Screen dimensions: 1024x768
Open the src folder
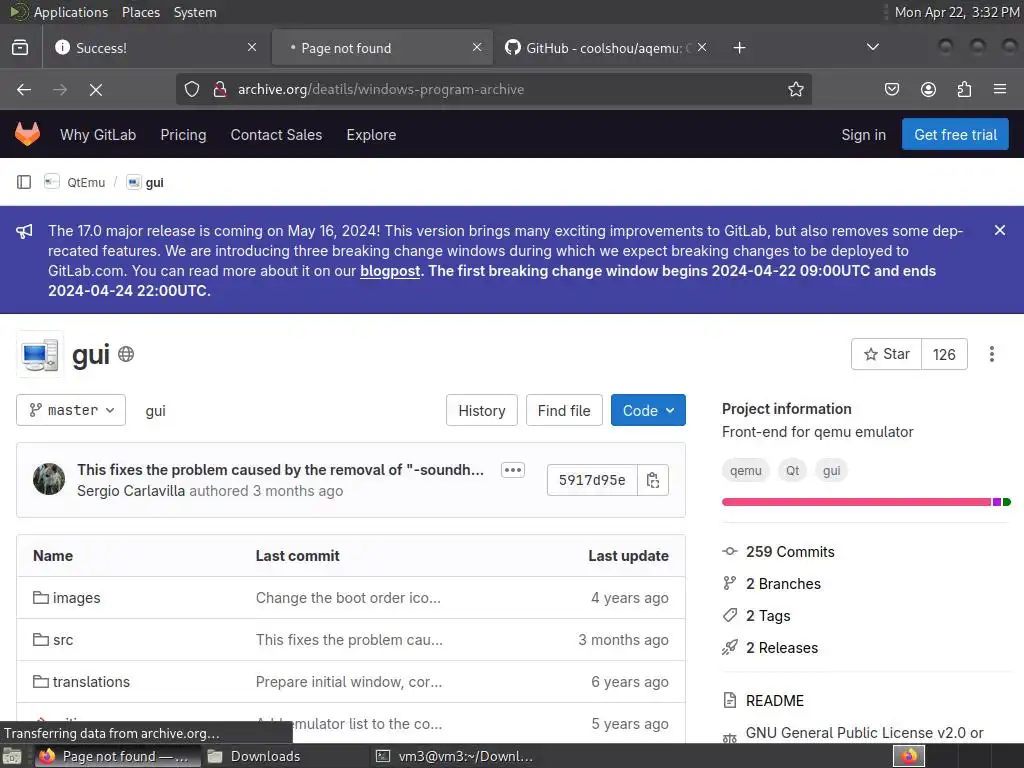[x=63, y=639]
